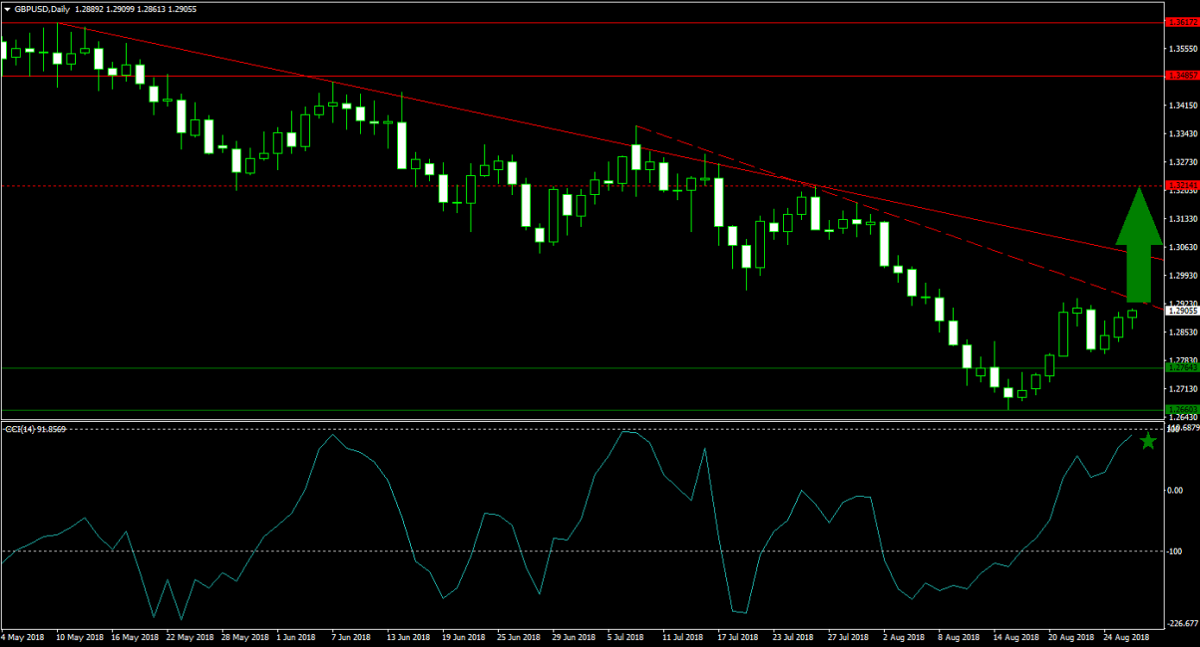Click the 1.35550 price scale value
This screenshot has height=647, width=1200.
[x=1182, y=48]
